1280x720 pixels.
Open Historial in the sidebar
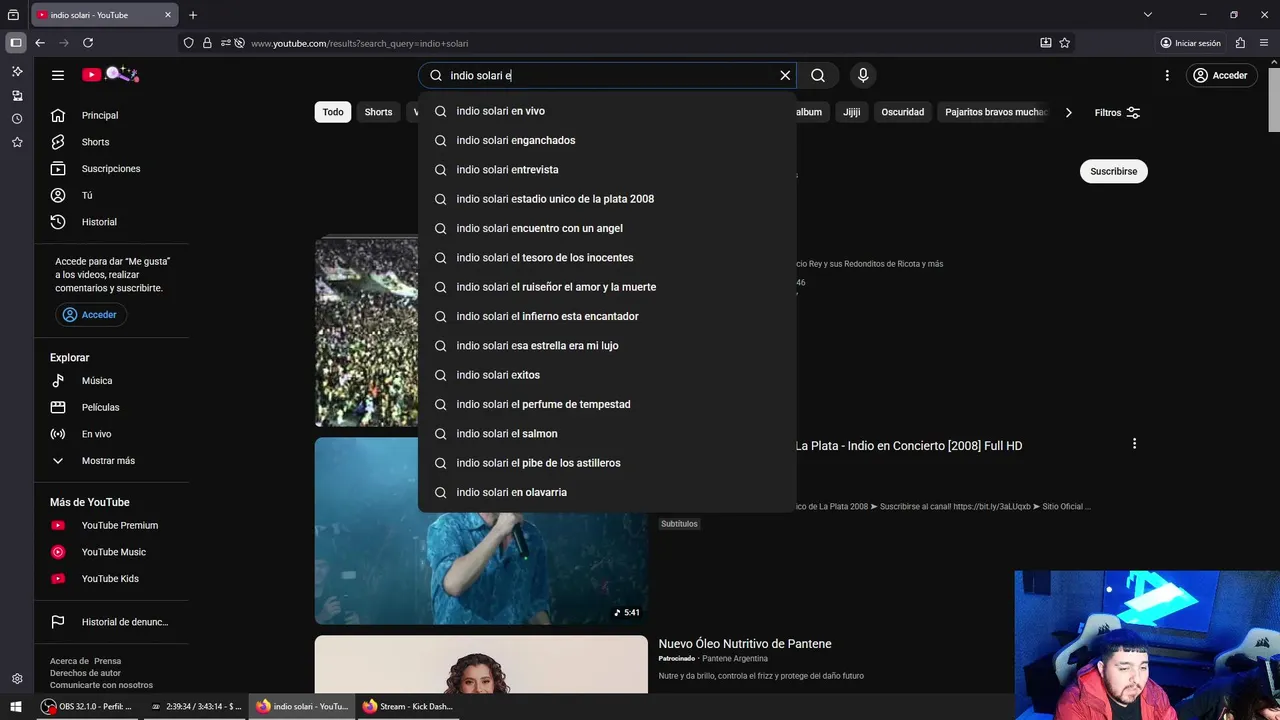(99, 222)
